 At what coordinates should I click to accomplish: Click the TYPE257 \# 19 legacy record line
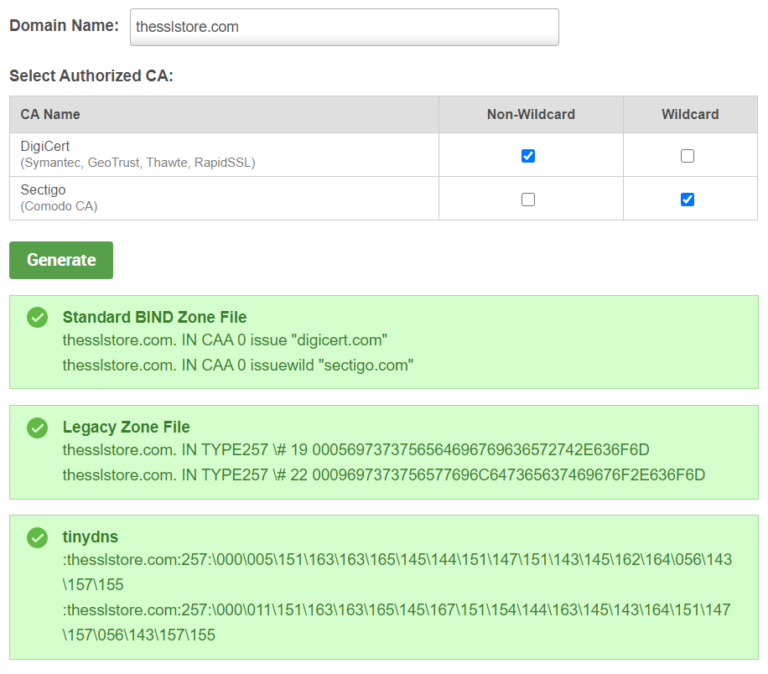point(355,450)
